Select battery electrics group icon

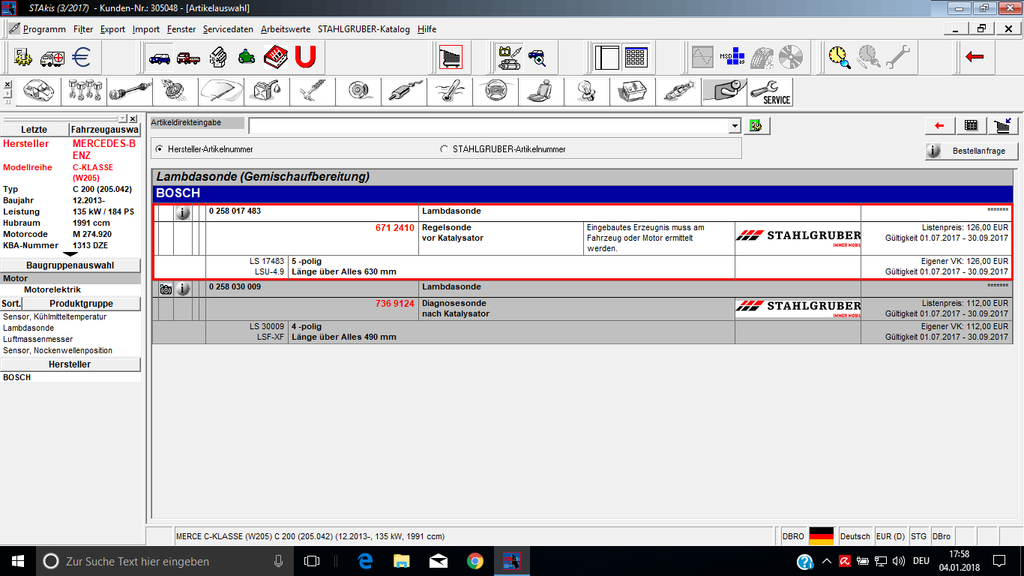click(x=633, y=91)
